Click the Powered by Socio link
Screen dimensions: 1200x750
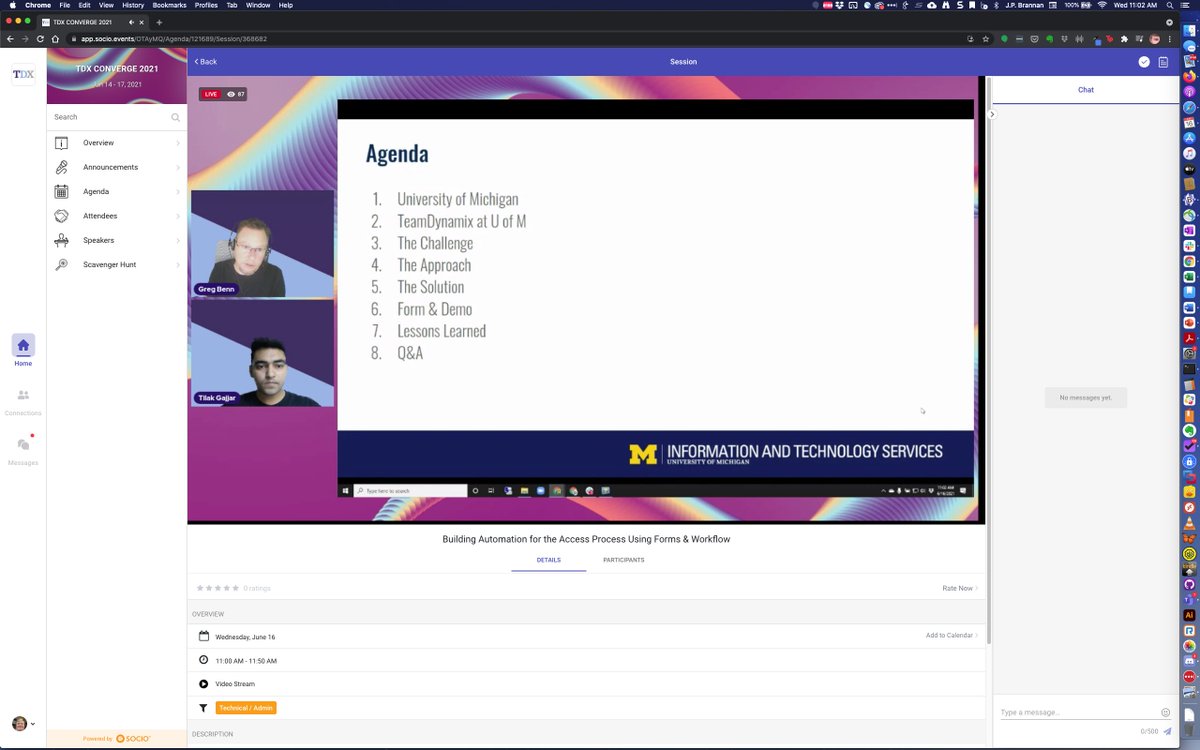click(x=116, y=738)
